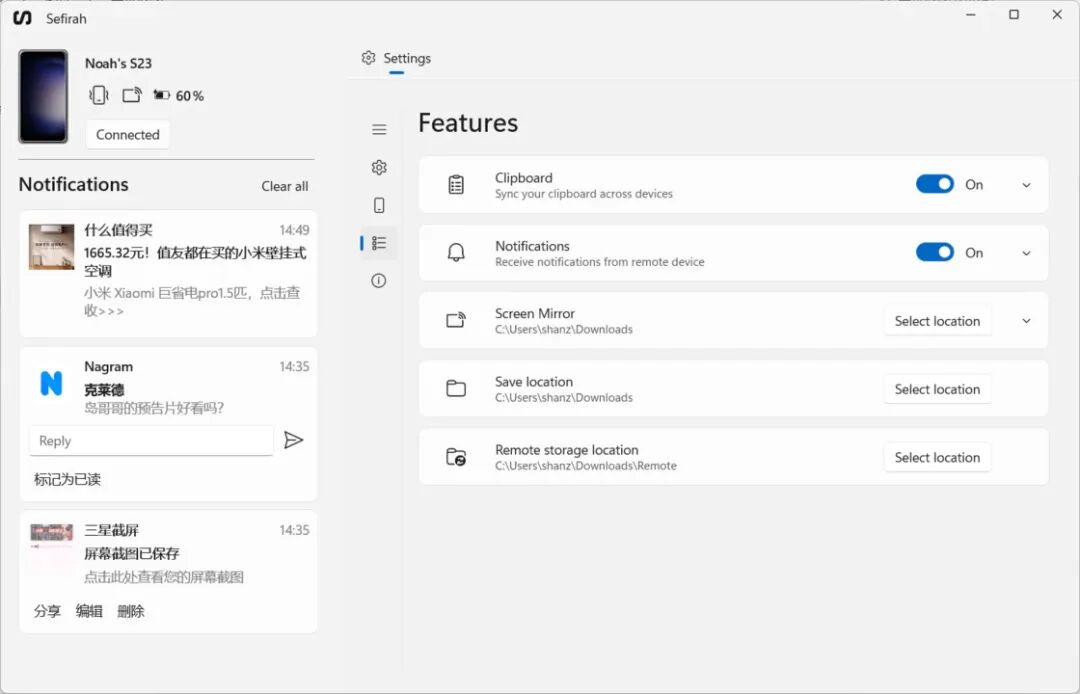Click 分享 on the screenshot notification

[48, 611]
